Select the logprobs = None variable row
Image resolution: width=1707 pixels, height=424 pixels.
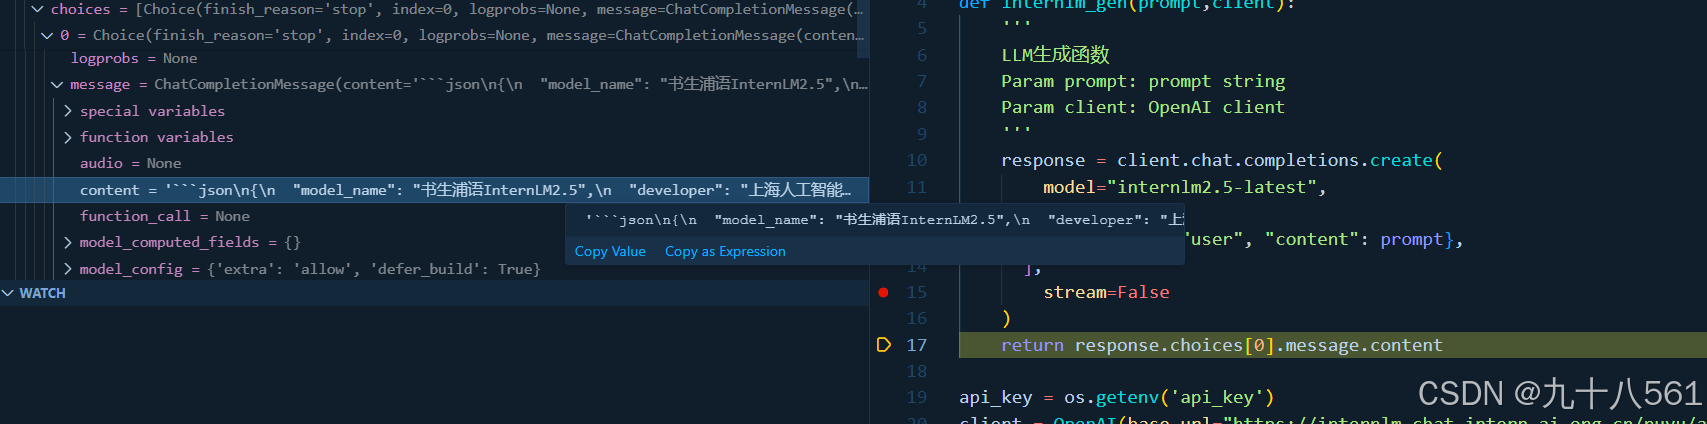point(434,58)
